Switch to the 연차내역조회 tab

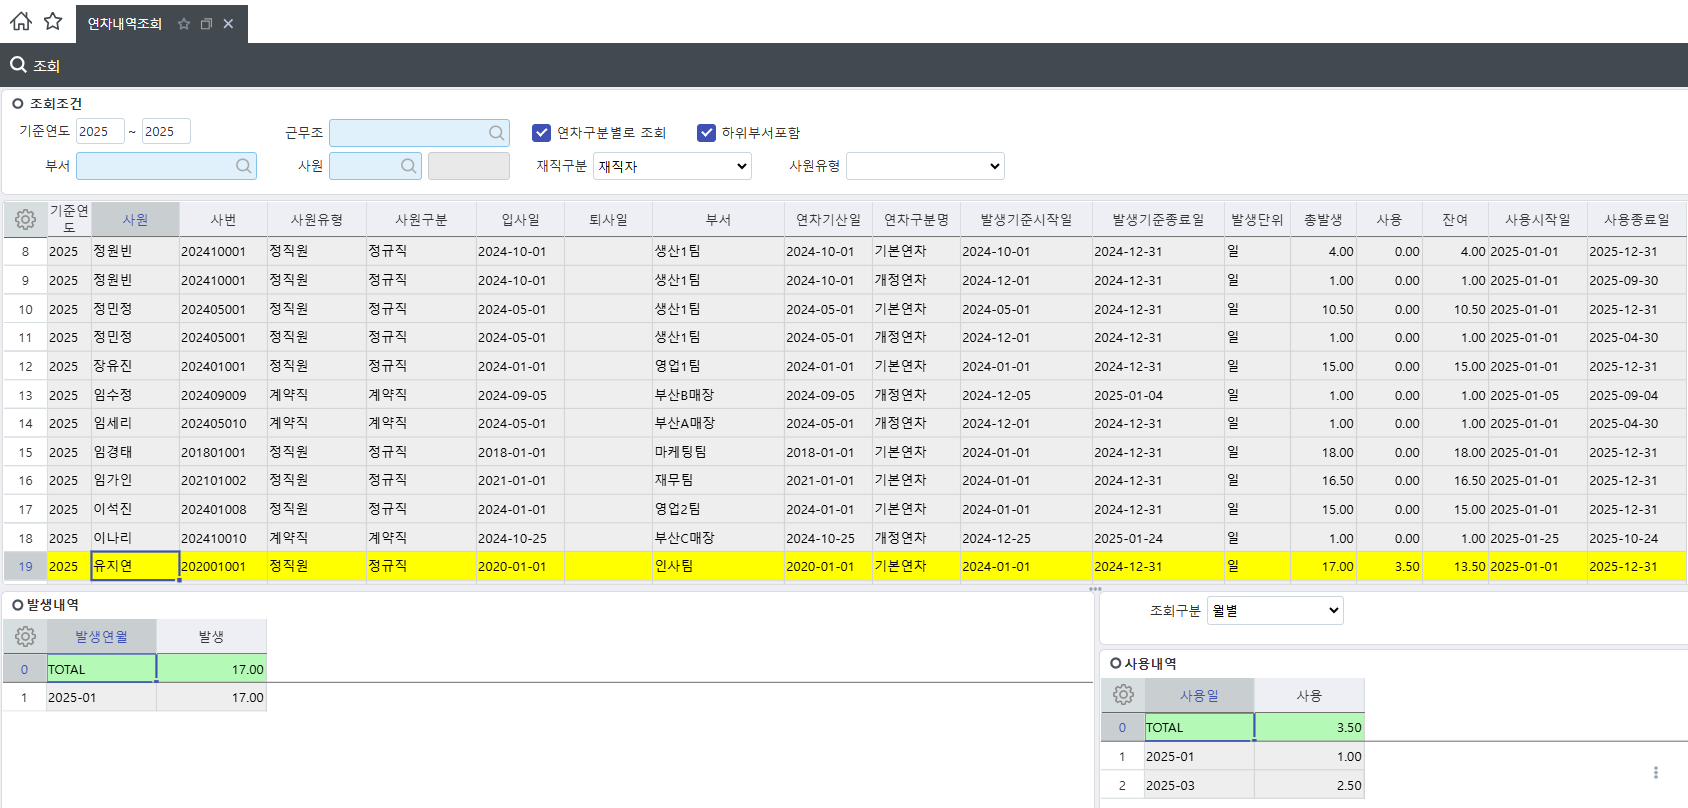124,24
